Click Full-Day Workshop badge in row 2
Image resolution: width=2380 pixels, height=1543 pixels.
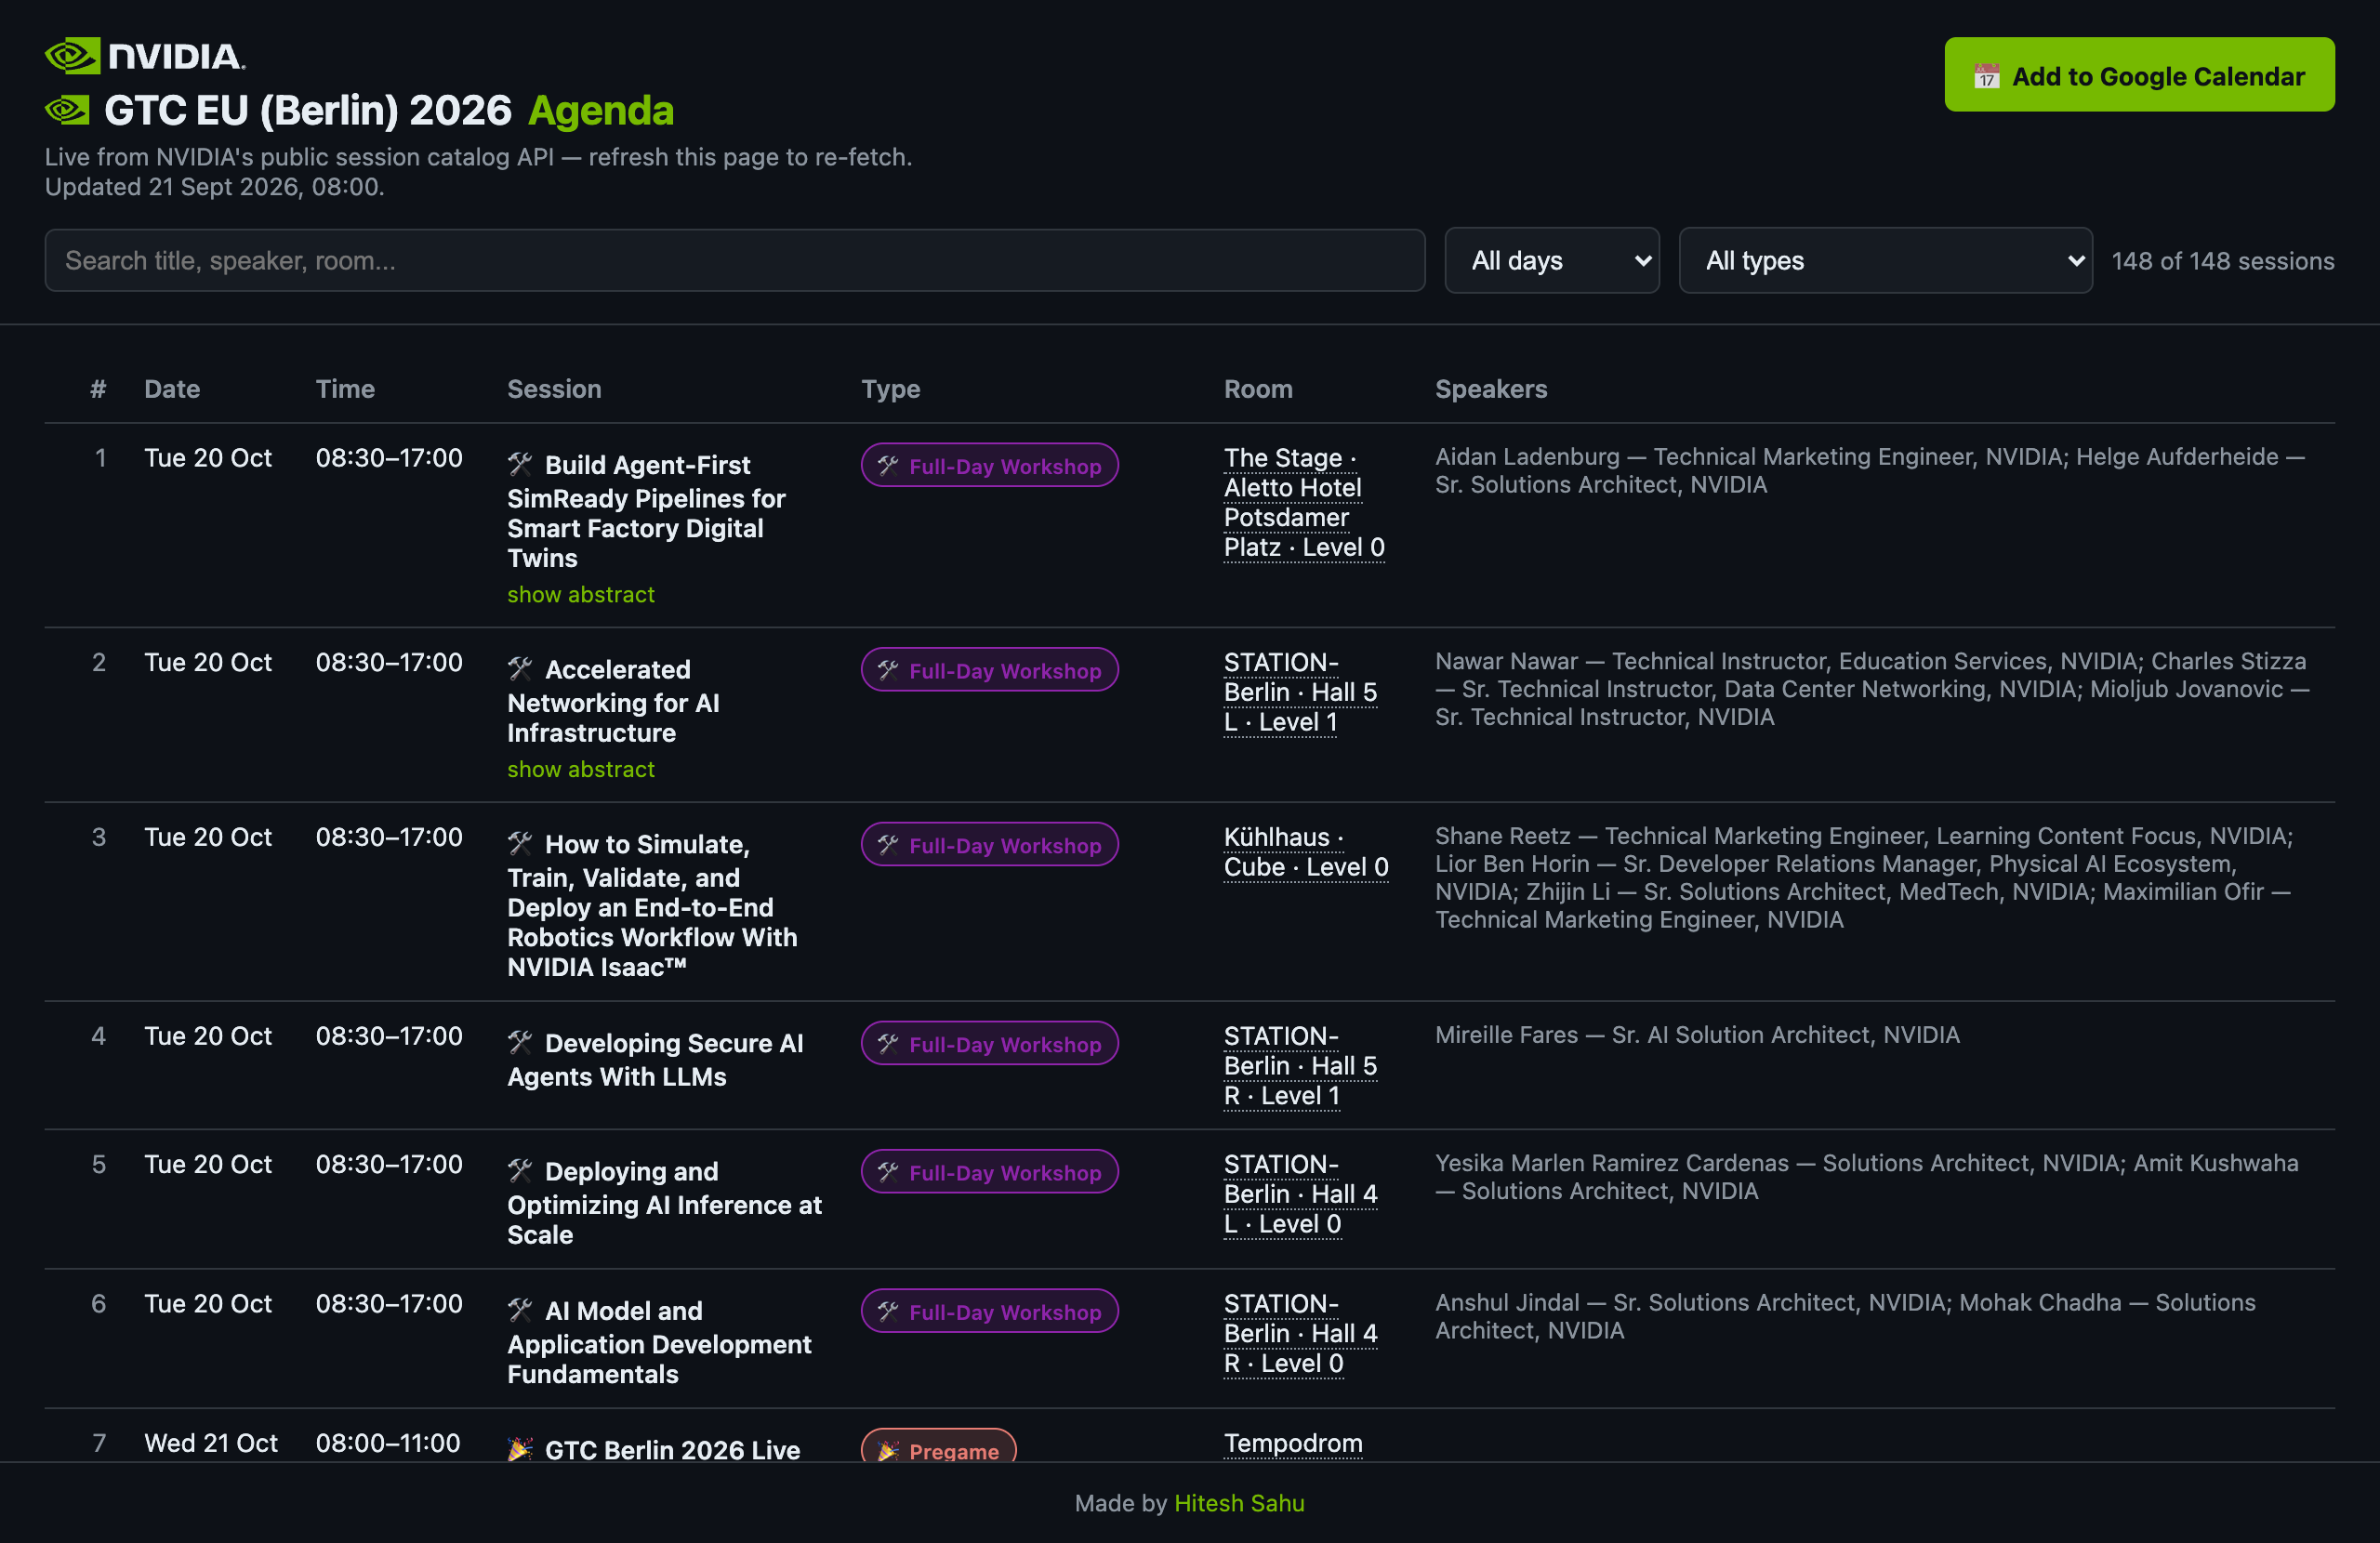tap(989, 670)
